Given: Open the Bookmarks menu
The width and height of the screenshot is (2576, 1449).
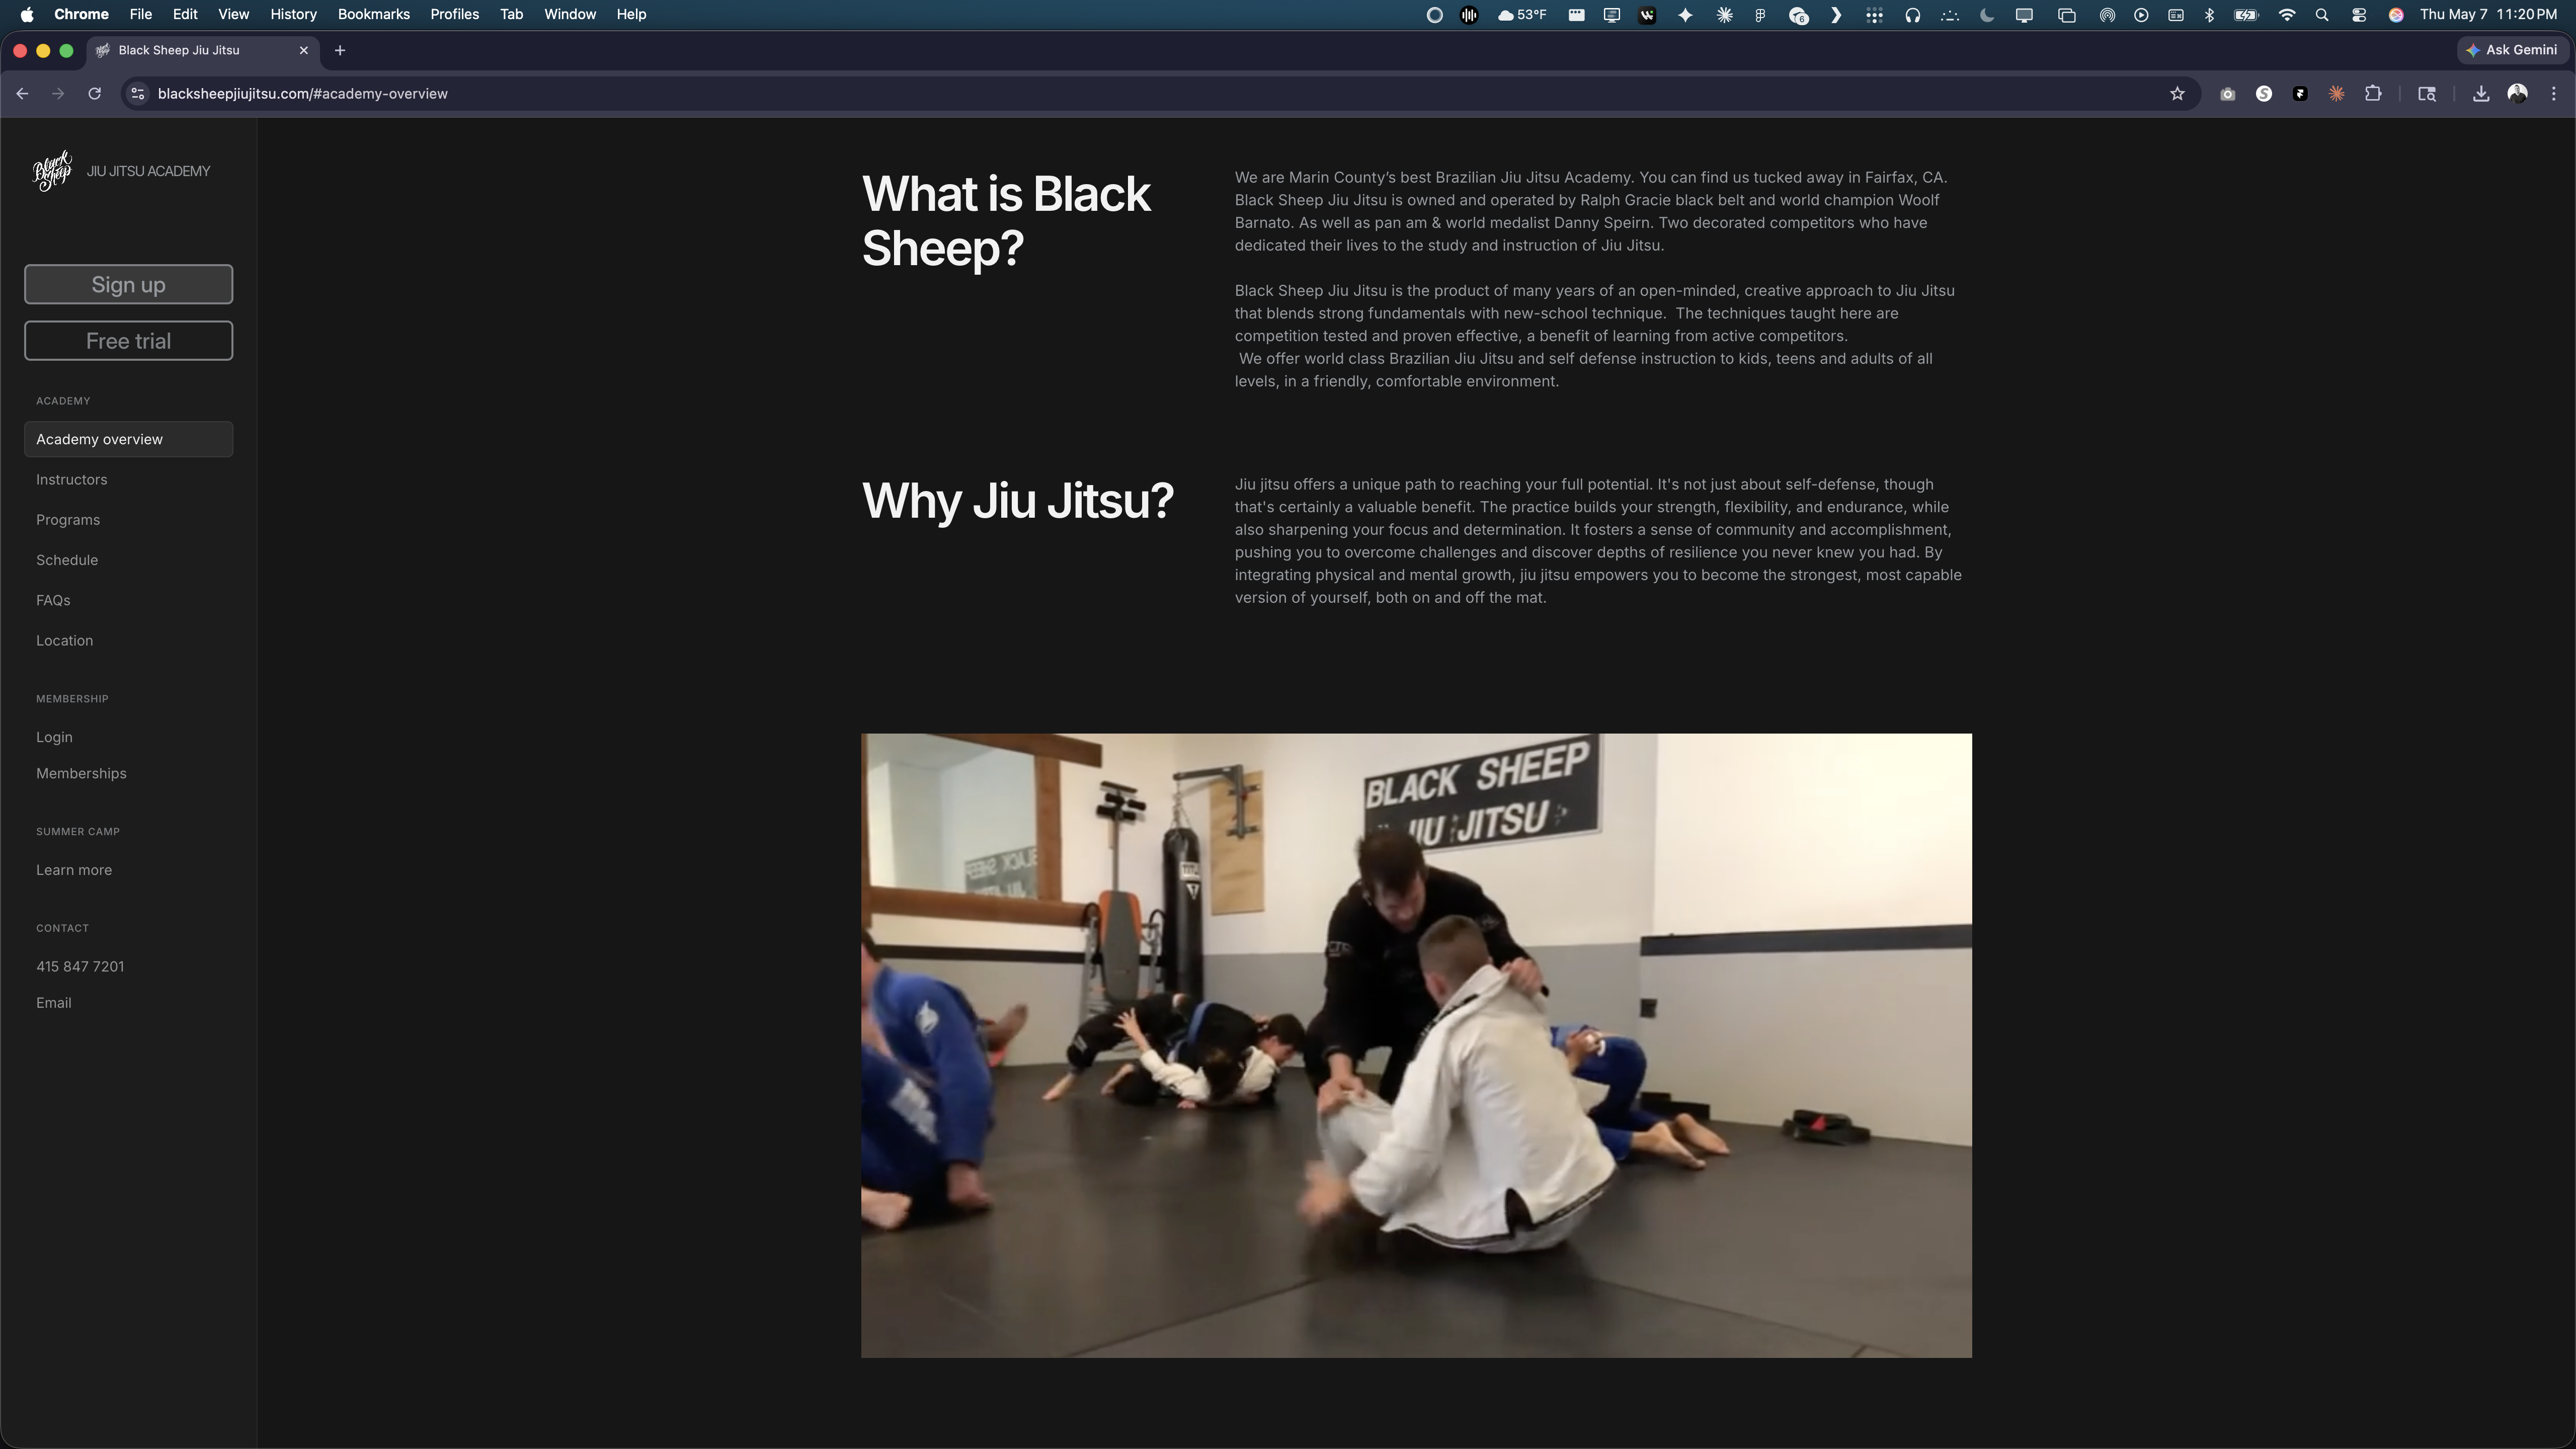Looking at the screenshot, I should pyautogui.click(x=373, y=14).
